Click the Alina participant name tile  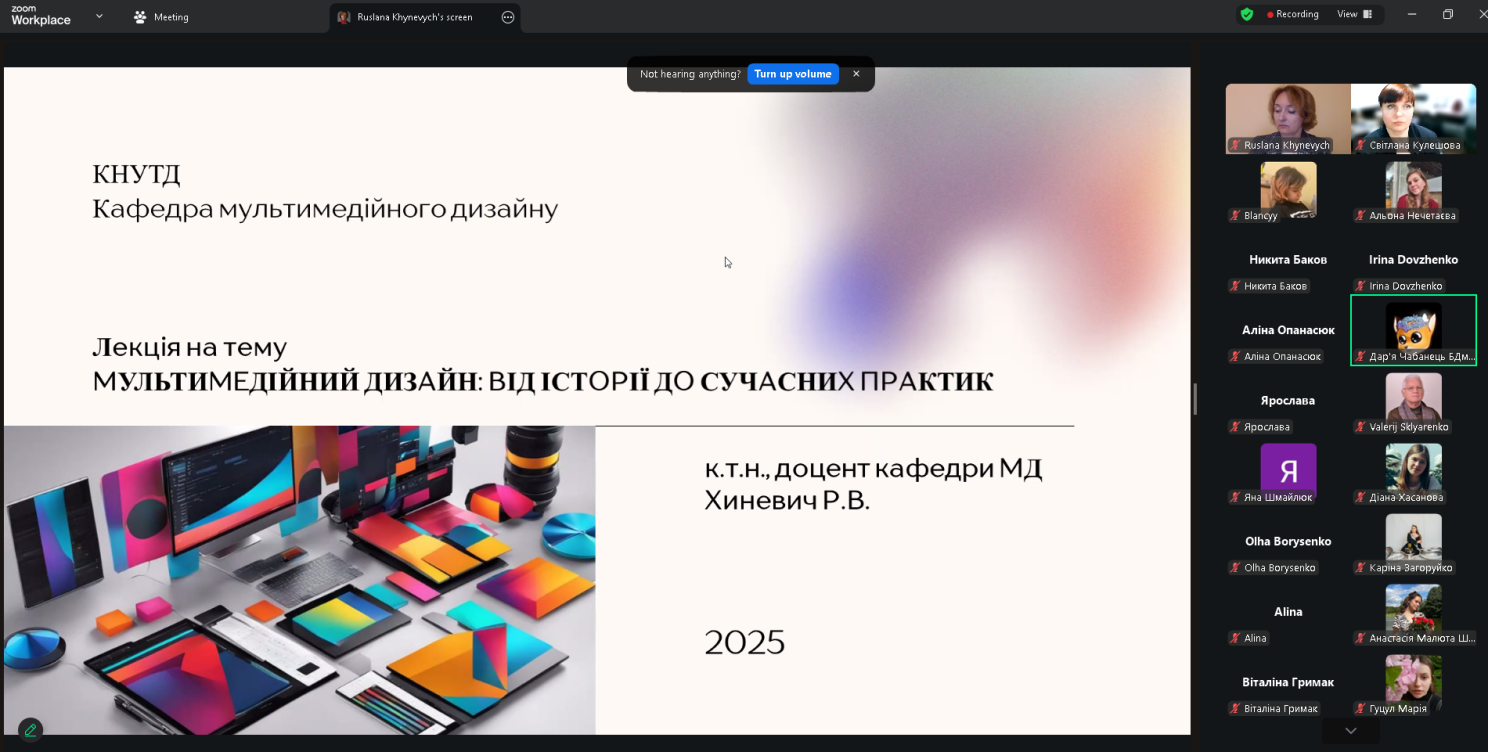[1288, 612]
